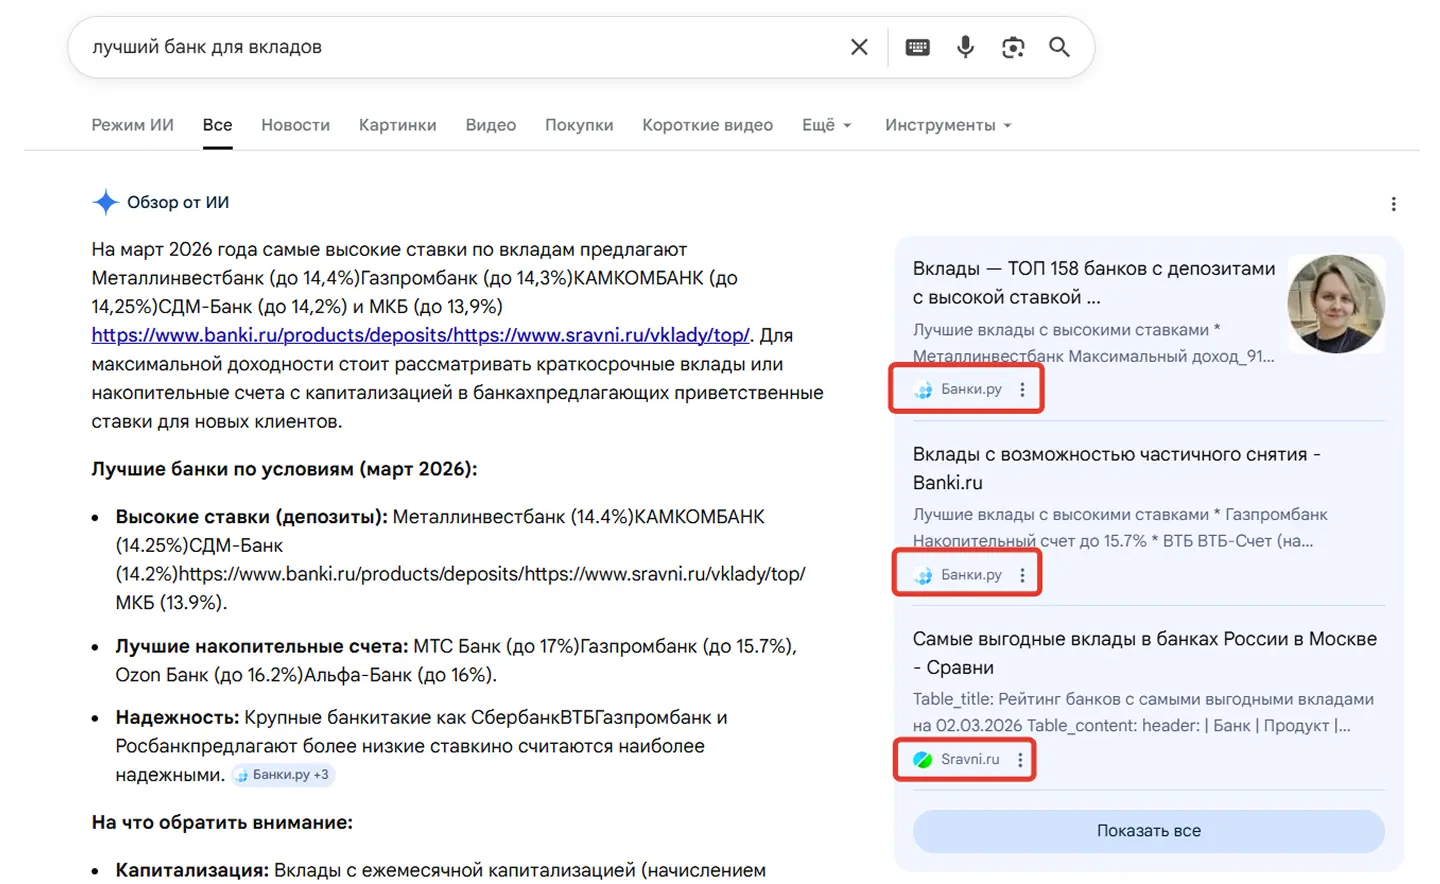Expand the Инструменты dropdown
The width and height of the screenshot is (1440, 884).
click(948, 125)
